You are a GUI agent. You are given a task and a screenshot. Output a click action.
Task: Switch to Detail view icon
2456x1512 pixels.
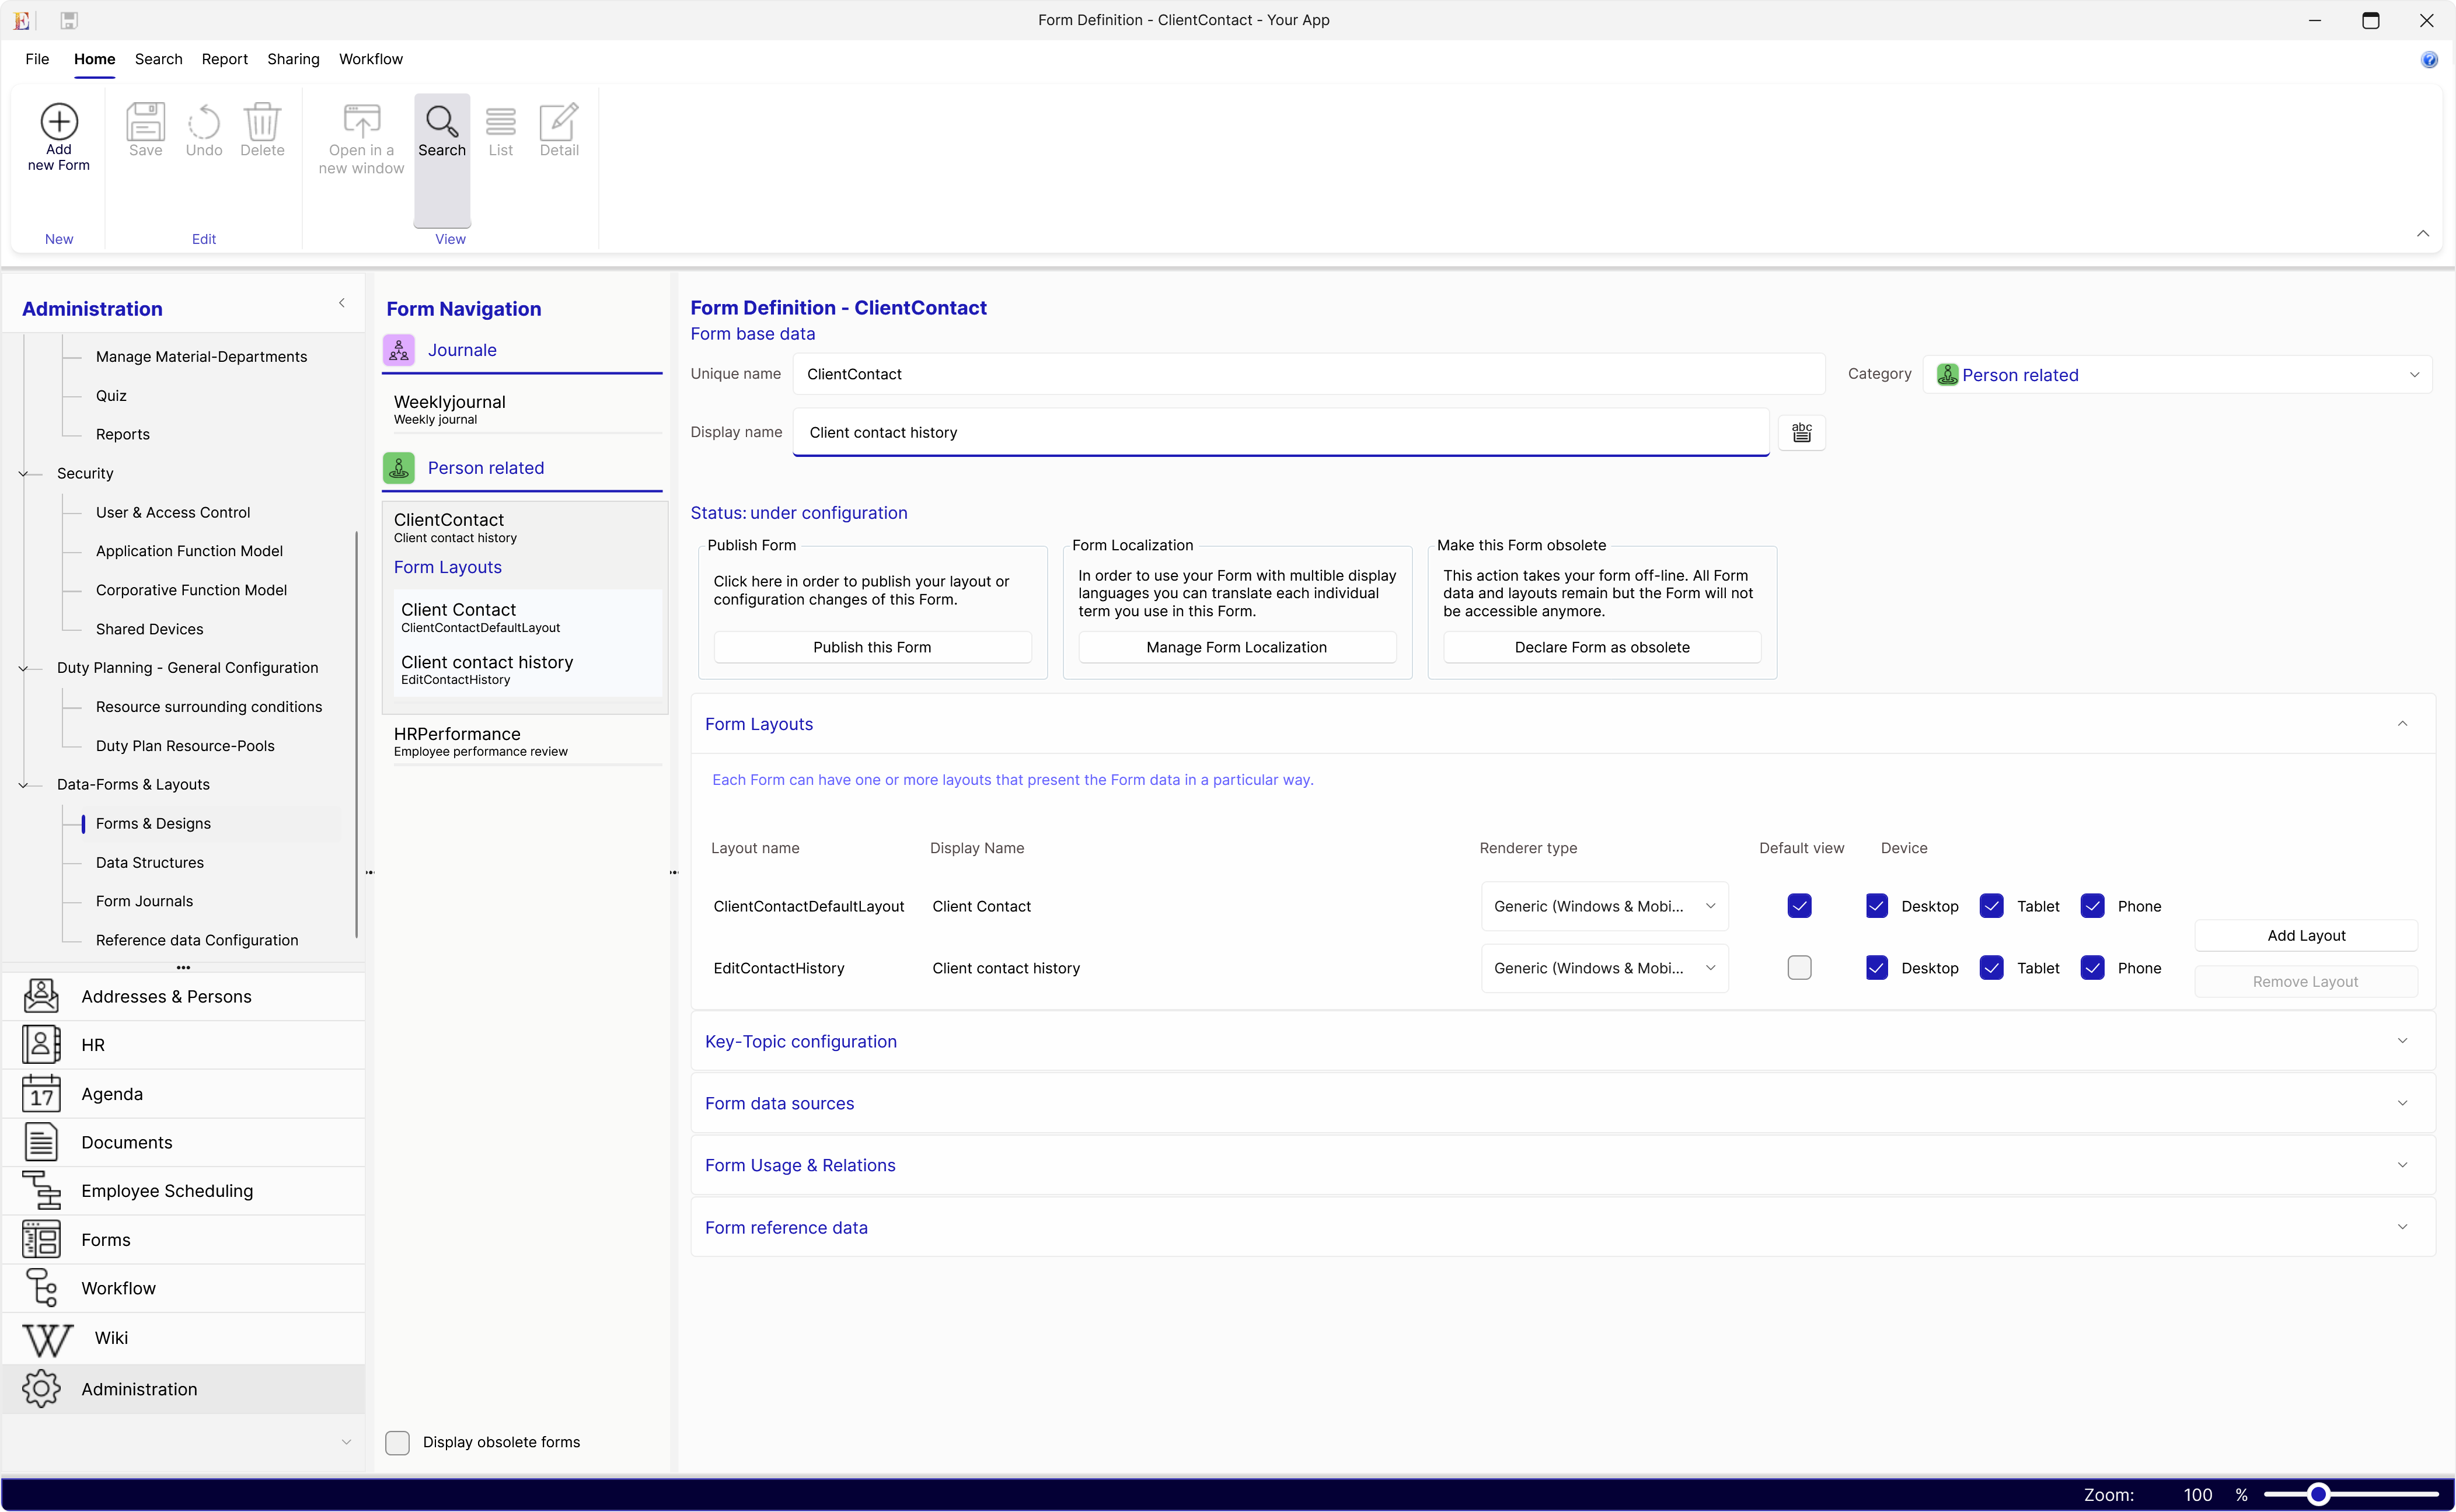[559, 121]
